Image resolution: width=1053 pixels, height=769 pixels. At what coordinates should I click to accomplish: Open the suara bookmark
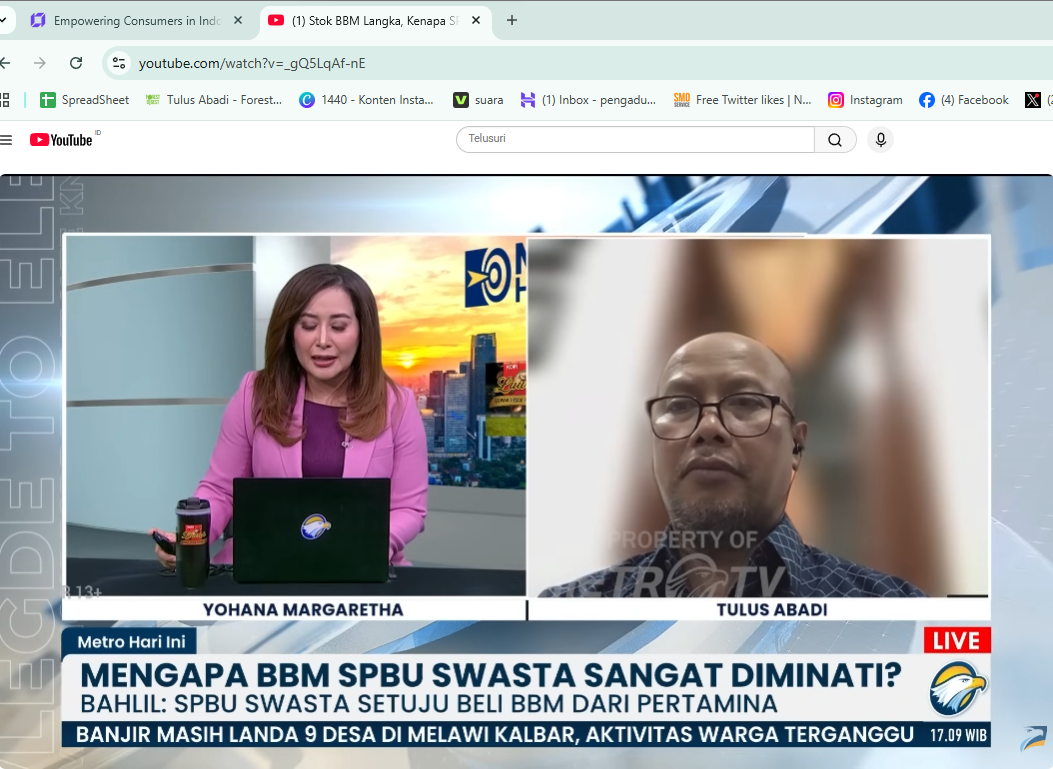(x=478, y=100)
